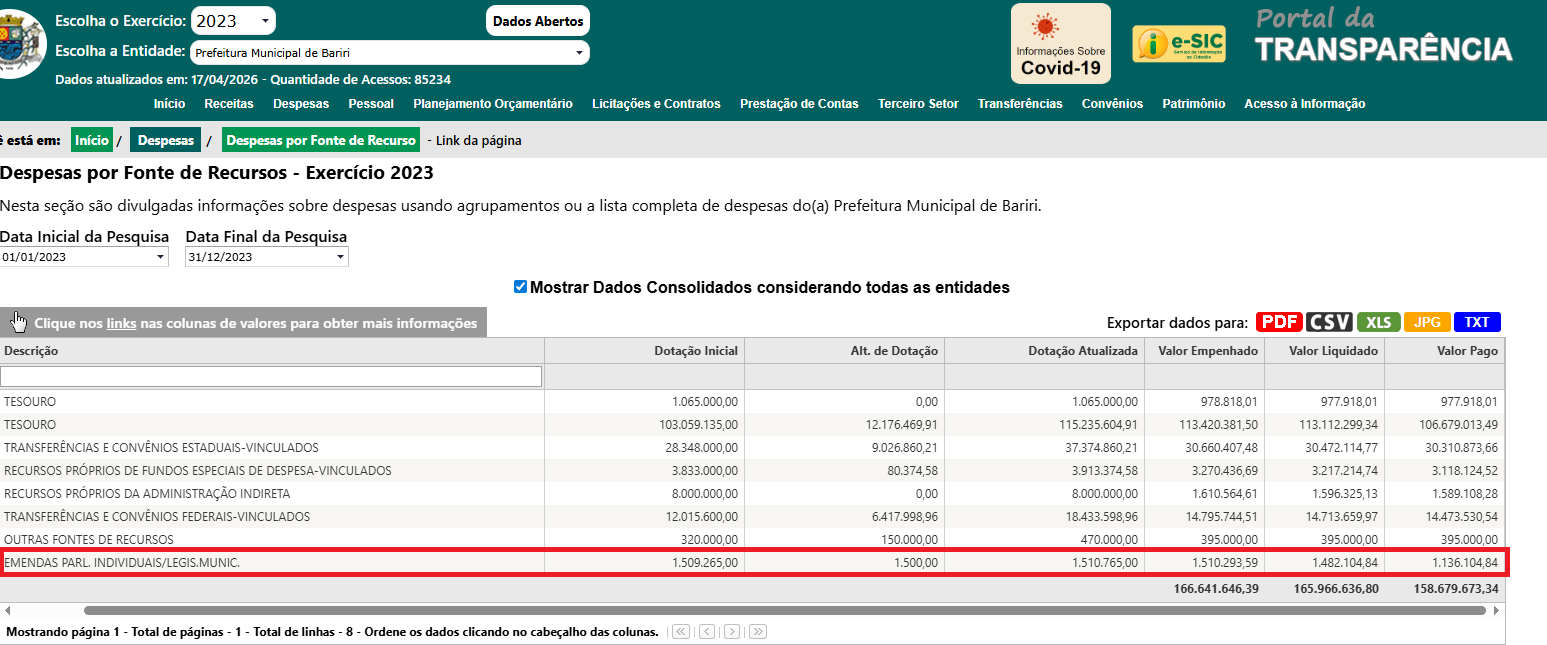
Task: Export data as PDF
Action: (1278, 322)
